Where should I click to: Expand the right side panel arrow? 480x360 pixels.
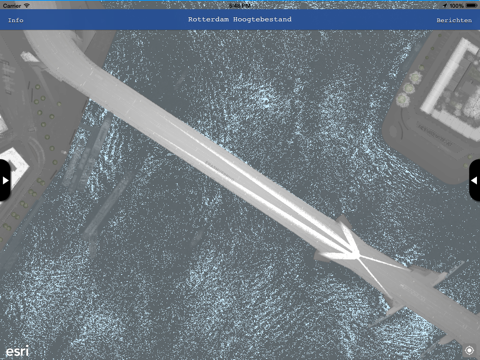pos(475,180)
